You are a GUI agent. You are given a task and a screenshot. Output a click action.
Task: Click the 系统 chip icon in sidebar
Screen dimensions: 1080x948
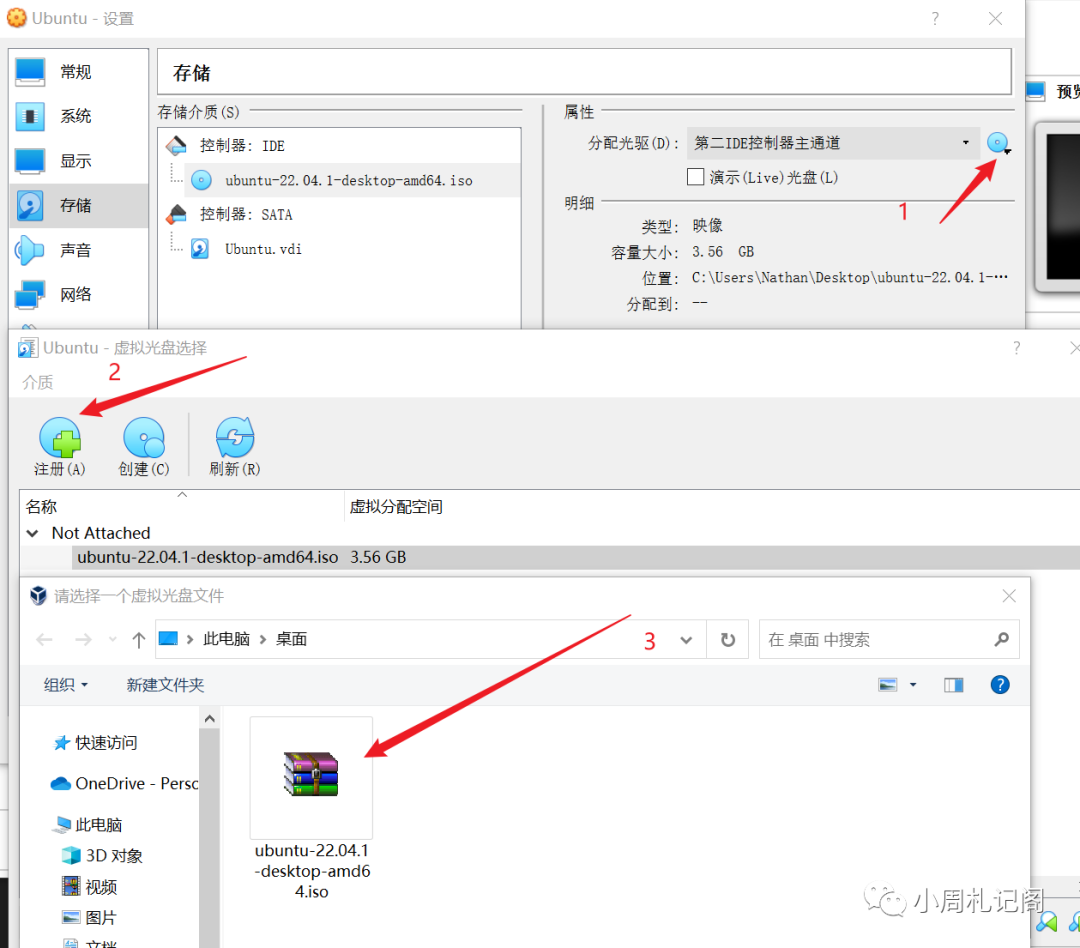[x=30, y=116]
